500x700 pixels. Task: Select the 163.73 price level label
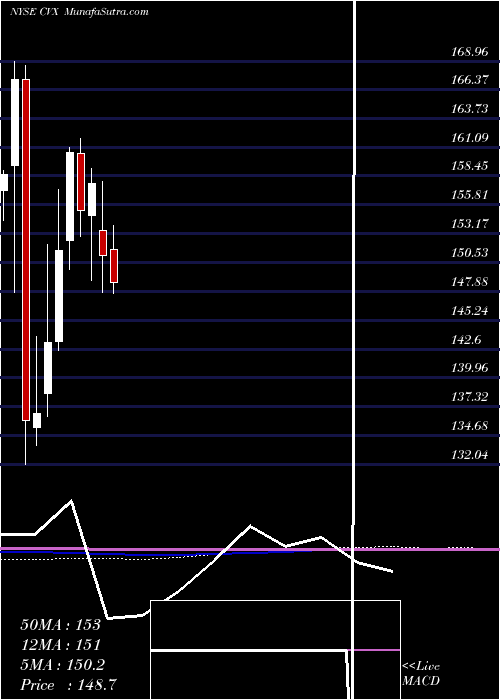[470, 108]
